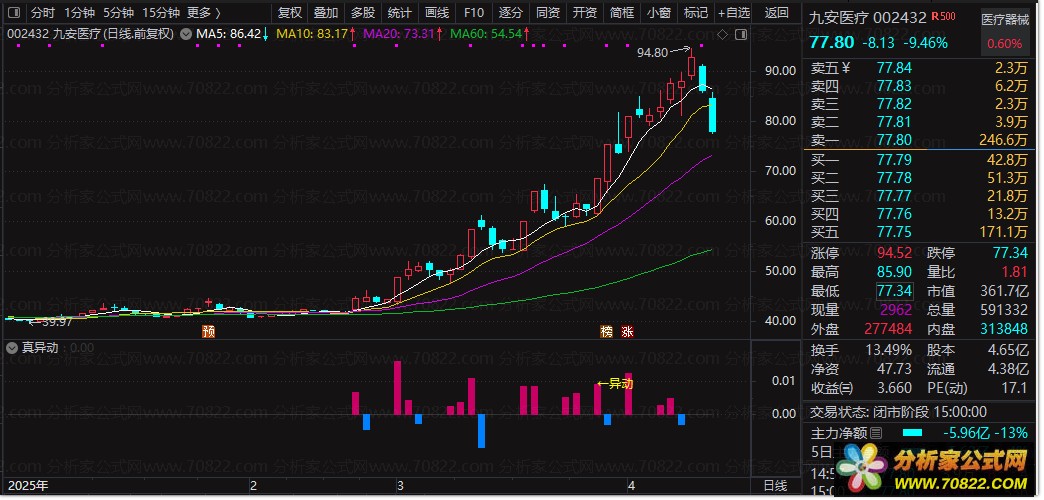1044x500 pixels.
Task: Open the 多股 multi-stock view
Action: [363, 12]
